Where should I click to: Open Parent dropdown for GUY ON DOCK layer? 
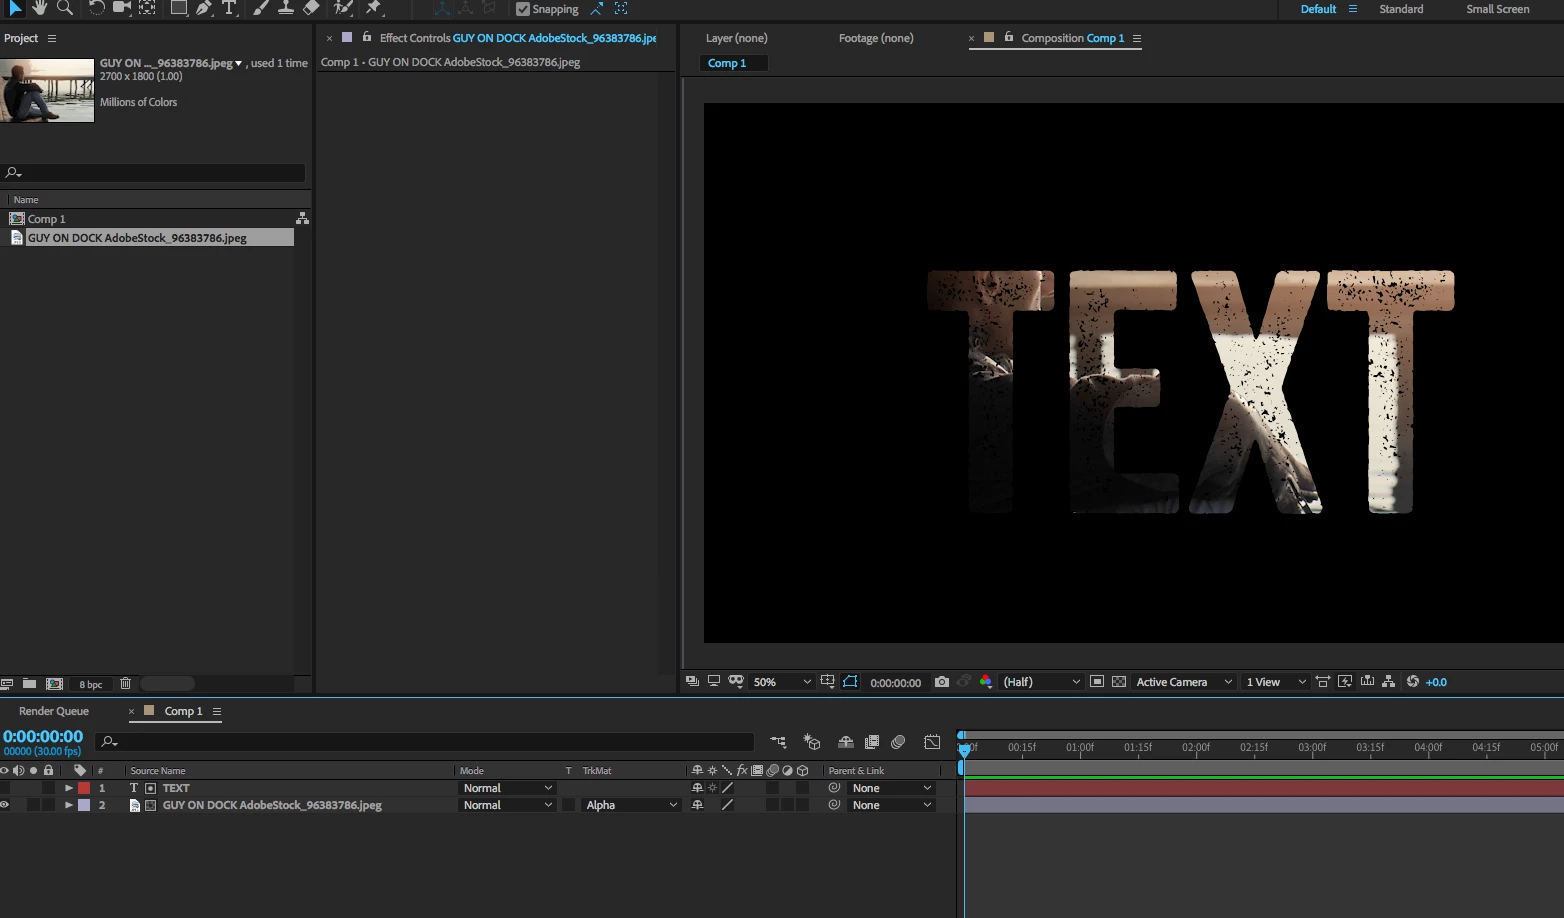[x=891, y=805]
